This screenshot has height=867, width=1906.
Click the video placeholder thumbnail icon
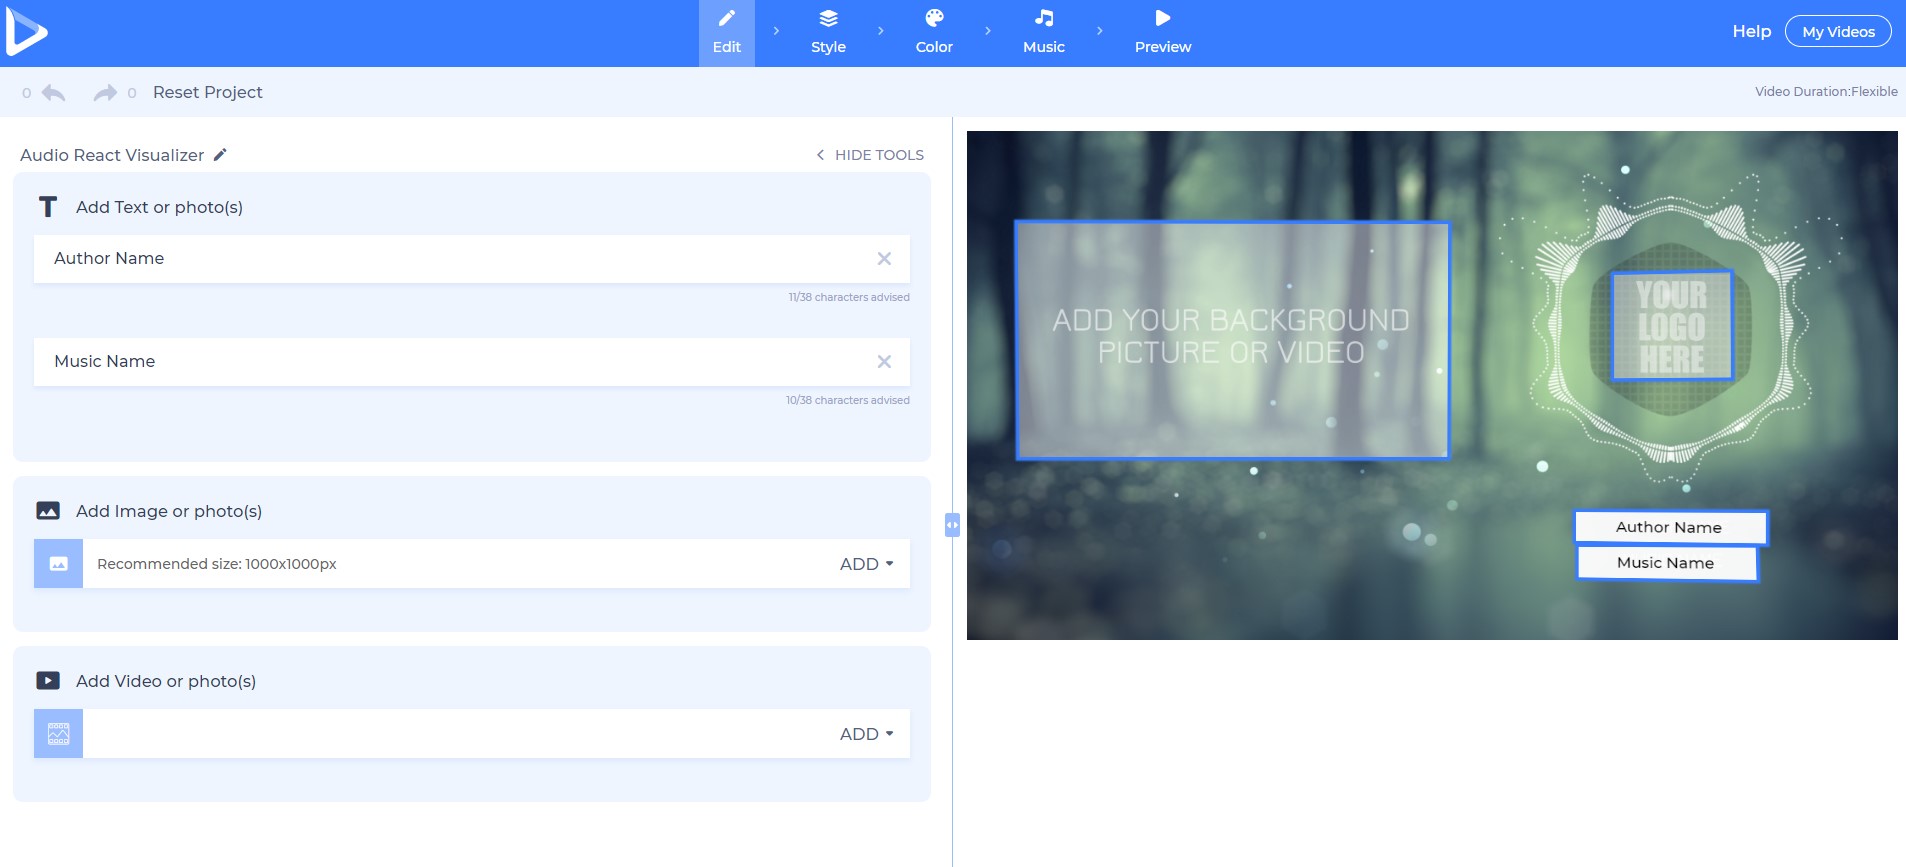pyautogui.click(x=59, y=734)
